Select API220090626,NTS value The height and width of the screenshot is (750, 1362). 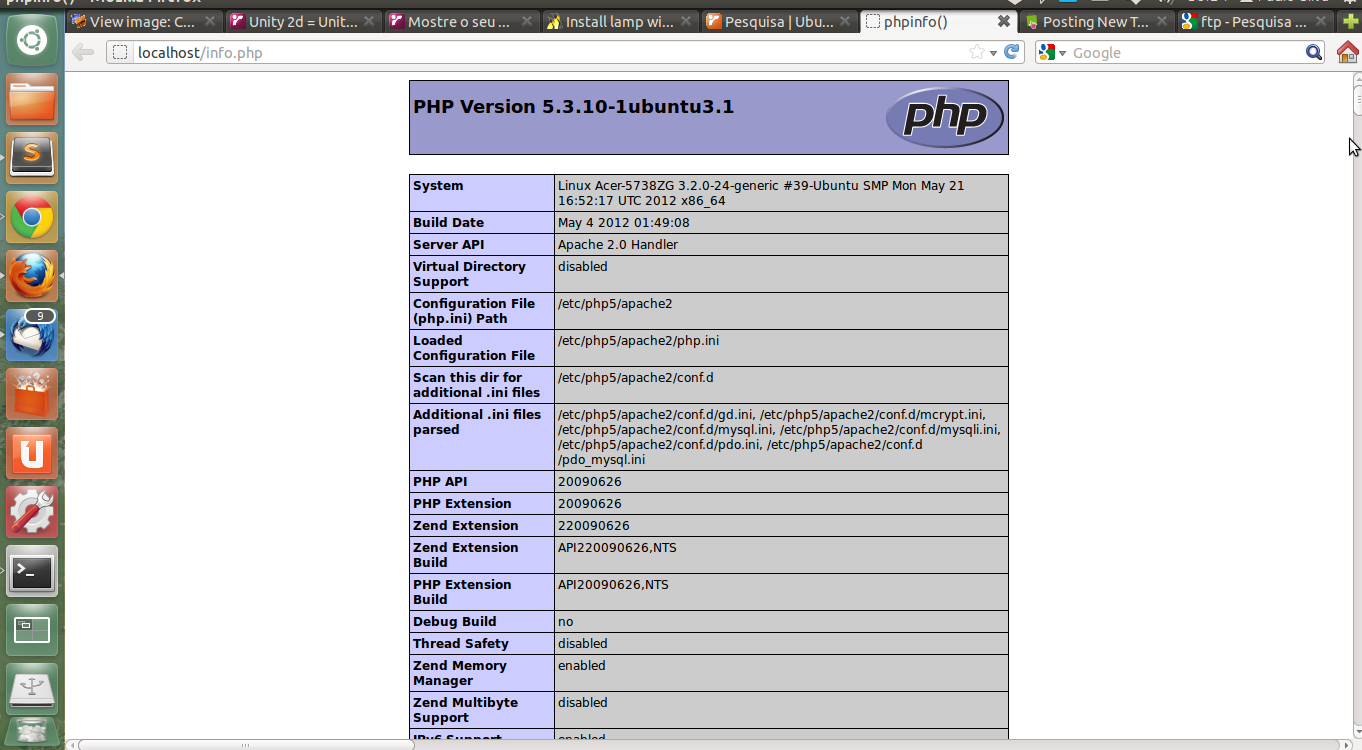pyautogui.click(x=617, y=548)
